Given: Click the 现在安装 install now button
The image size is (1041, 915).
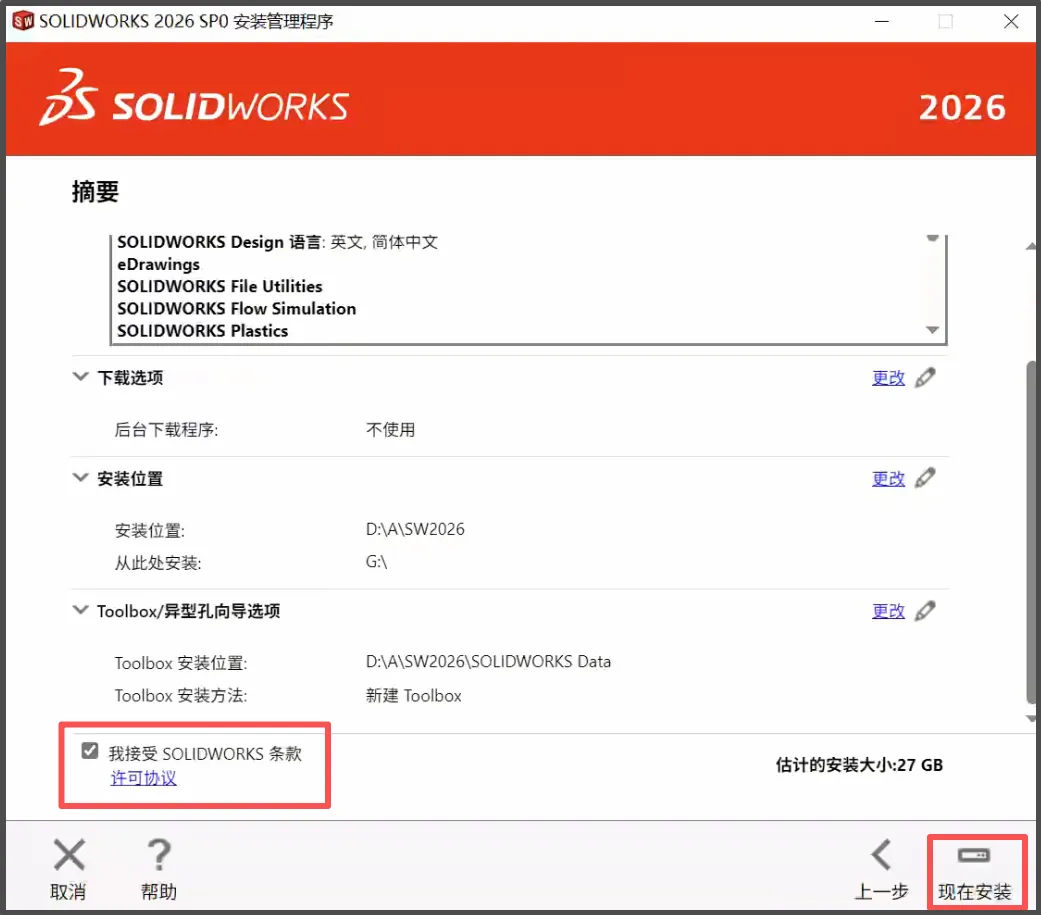Looking at the screenshot, I should pos(975,871).
